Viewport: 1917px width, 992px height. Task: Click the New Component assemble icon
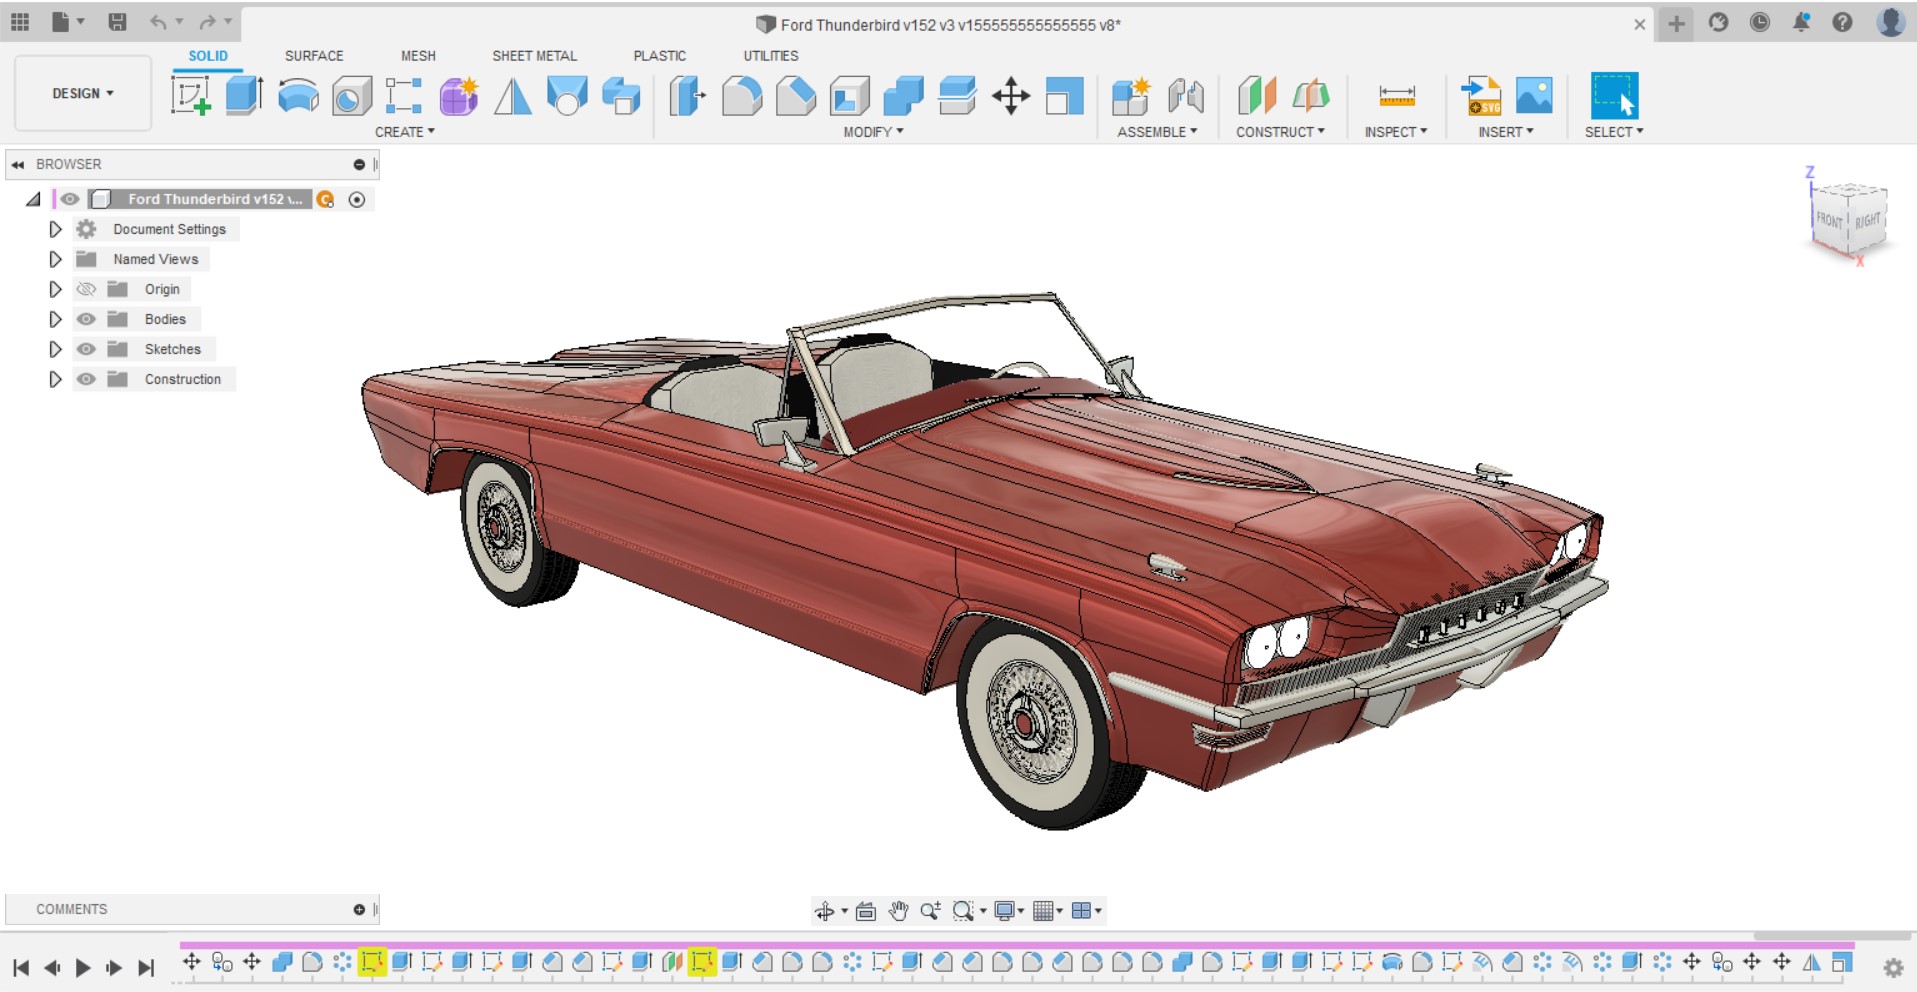tap(1131, 96)
